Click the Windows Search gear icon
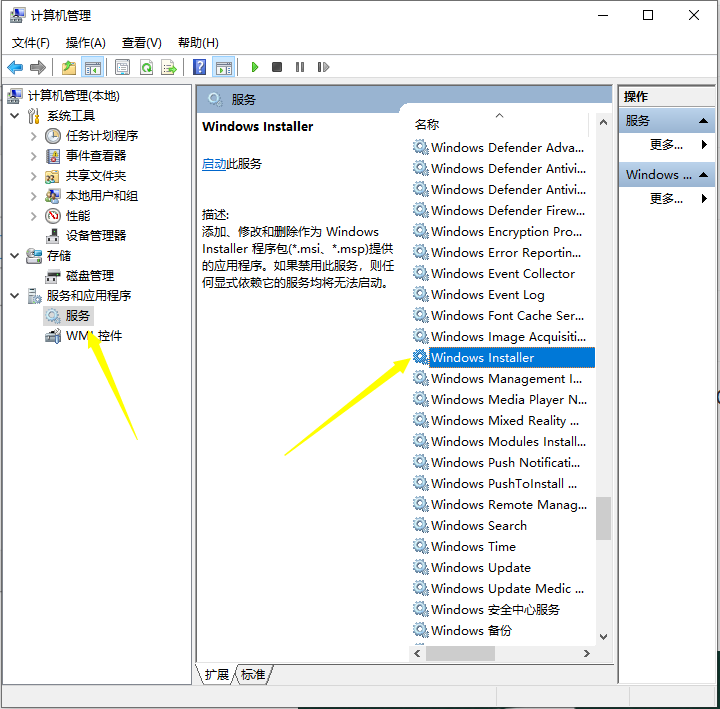Image resolution: width=720 pixels, height=709 pixels. click(420, 525)
